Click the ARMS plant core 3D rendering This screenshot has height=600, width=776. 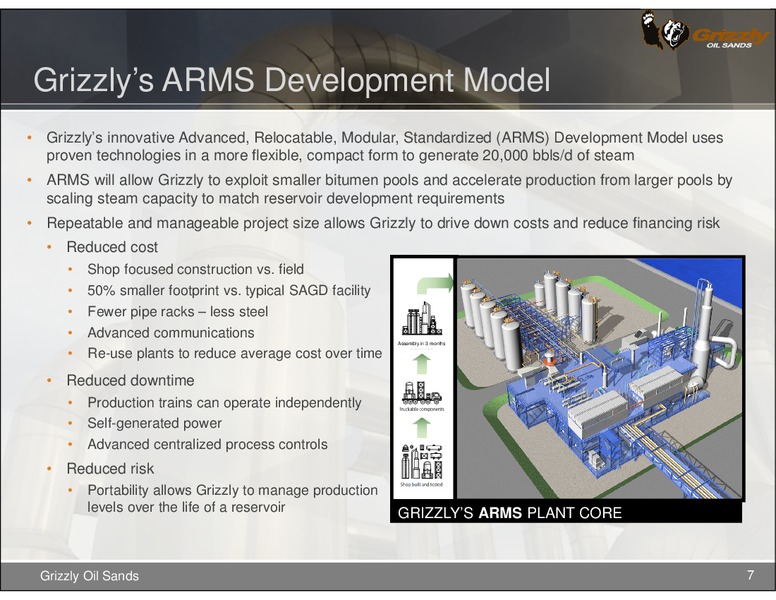pos(599,378)
